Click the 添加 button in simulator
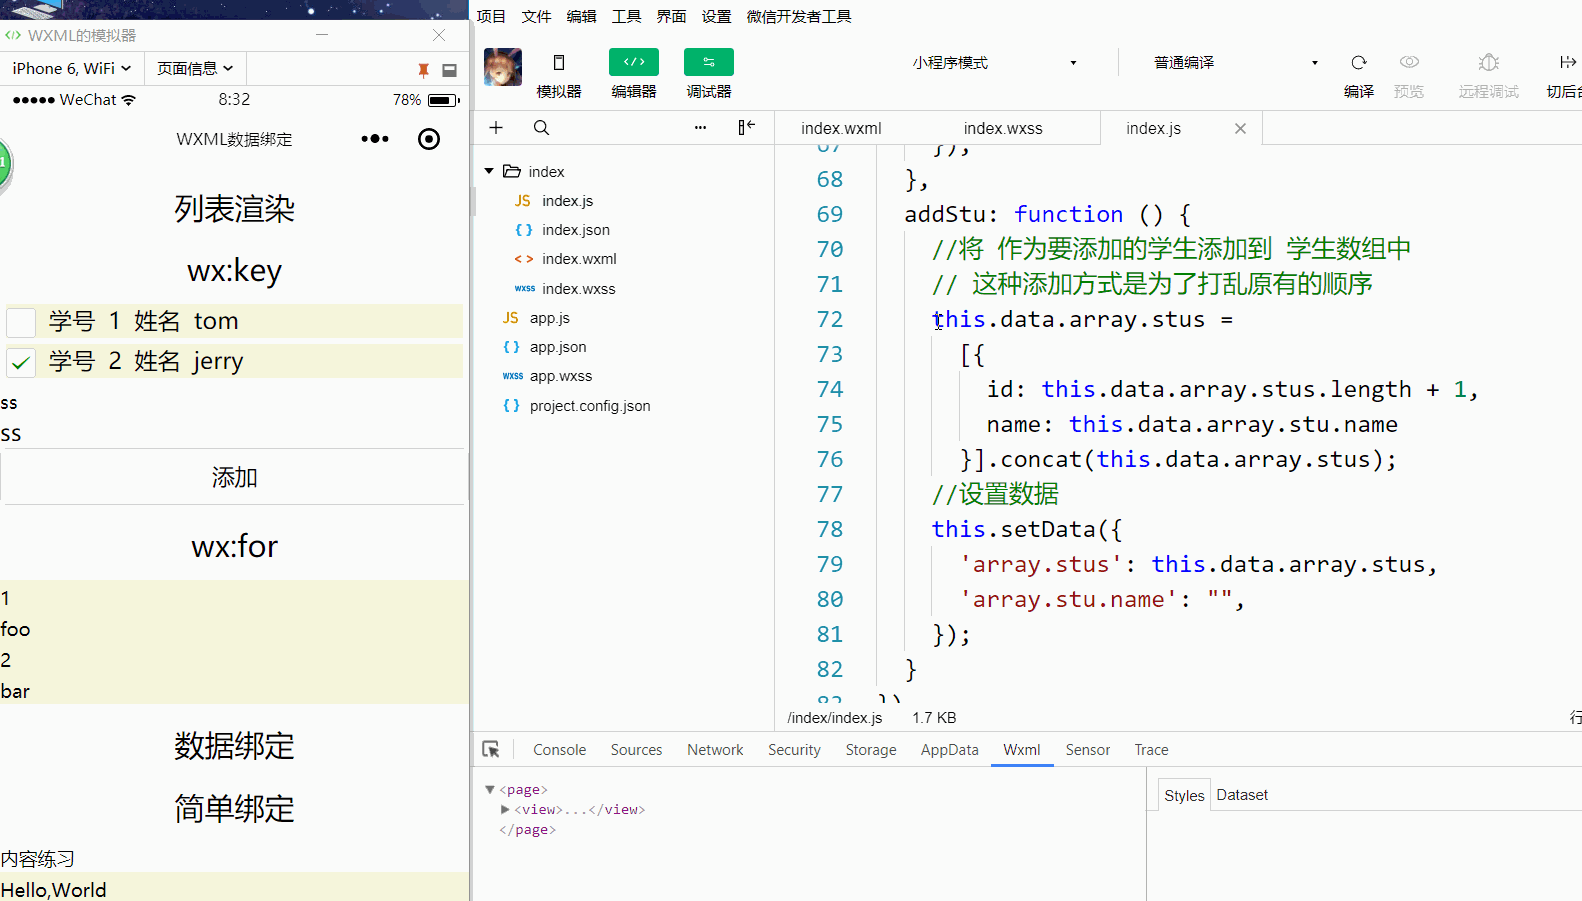The height and width of the screenshot is (901, 1582). (234, 477)
